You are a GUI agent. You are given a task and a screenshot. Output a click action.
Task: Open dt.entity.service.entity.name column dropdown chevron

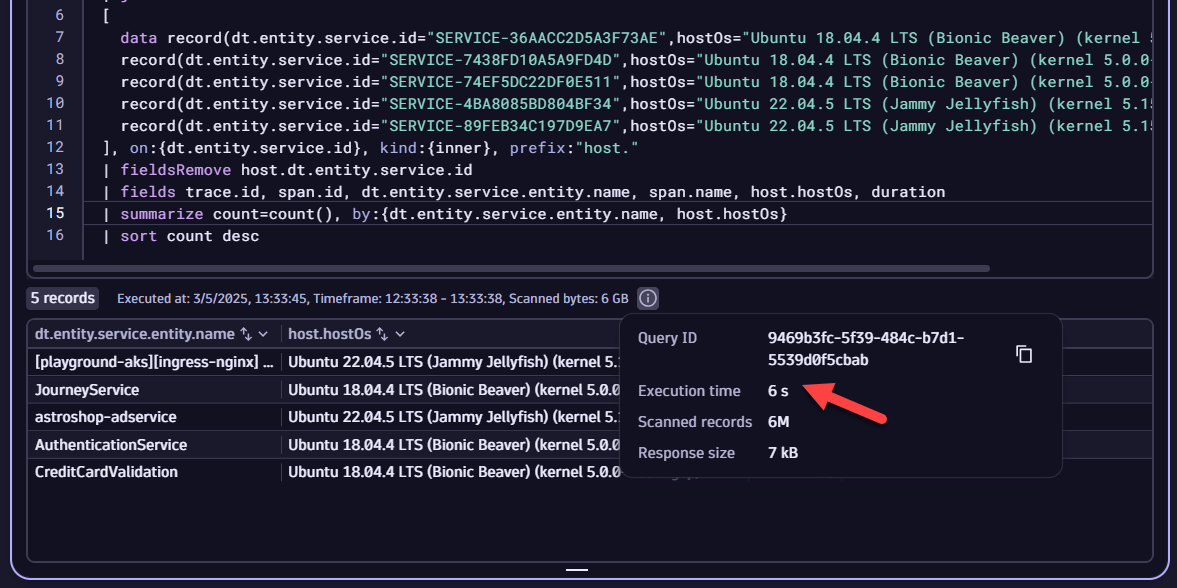tap(263, 333)
